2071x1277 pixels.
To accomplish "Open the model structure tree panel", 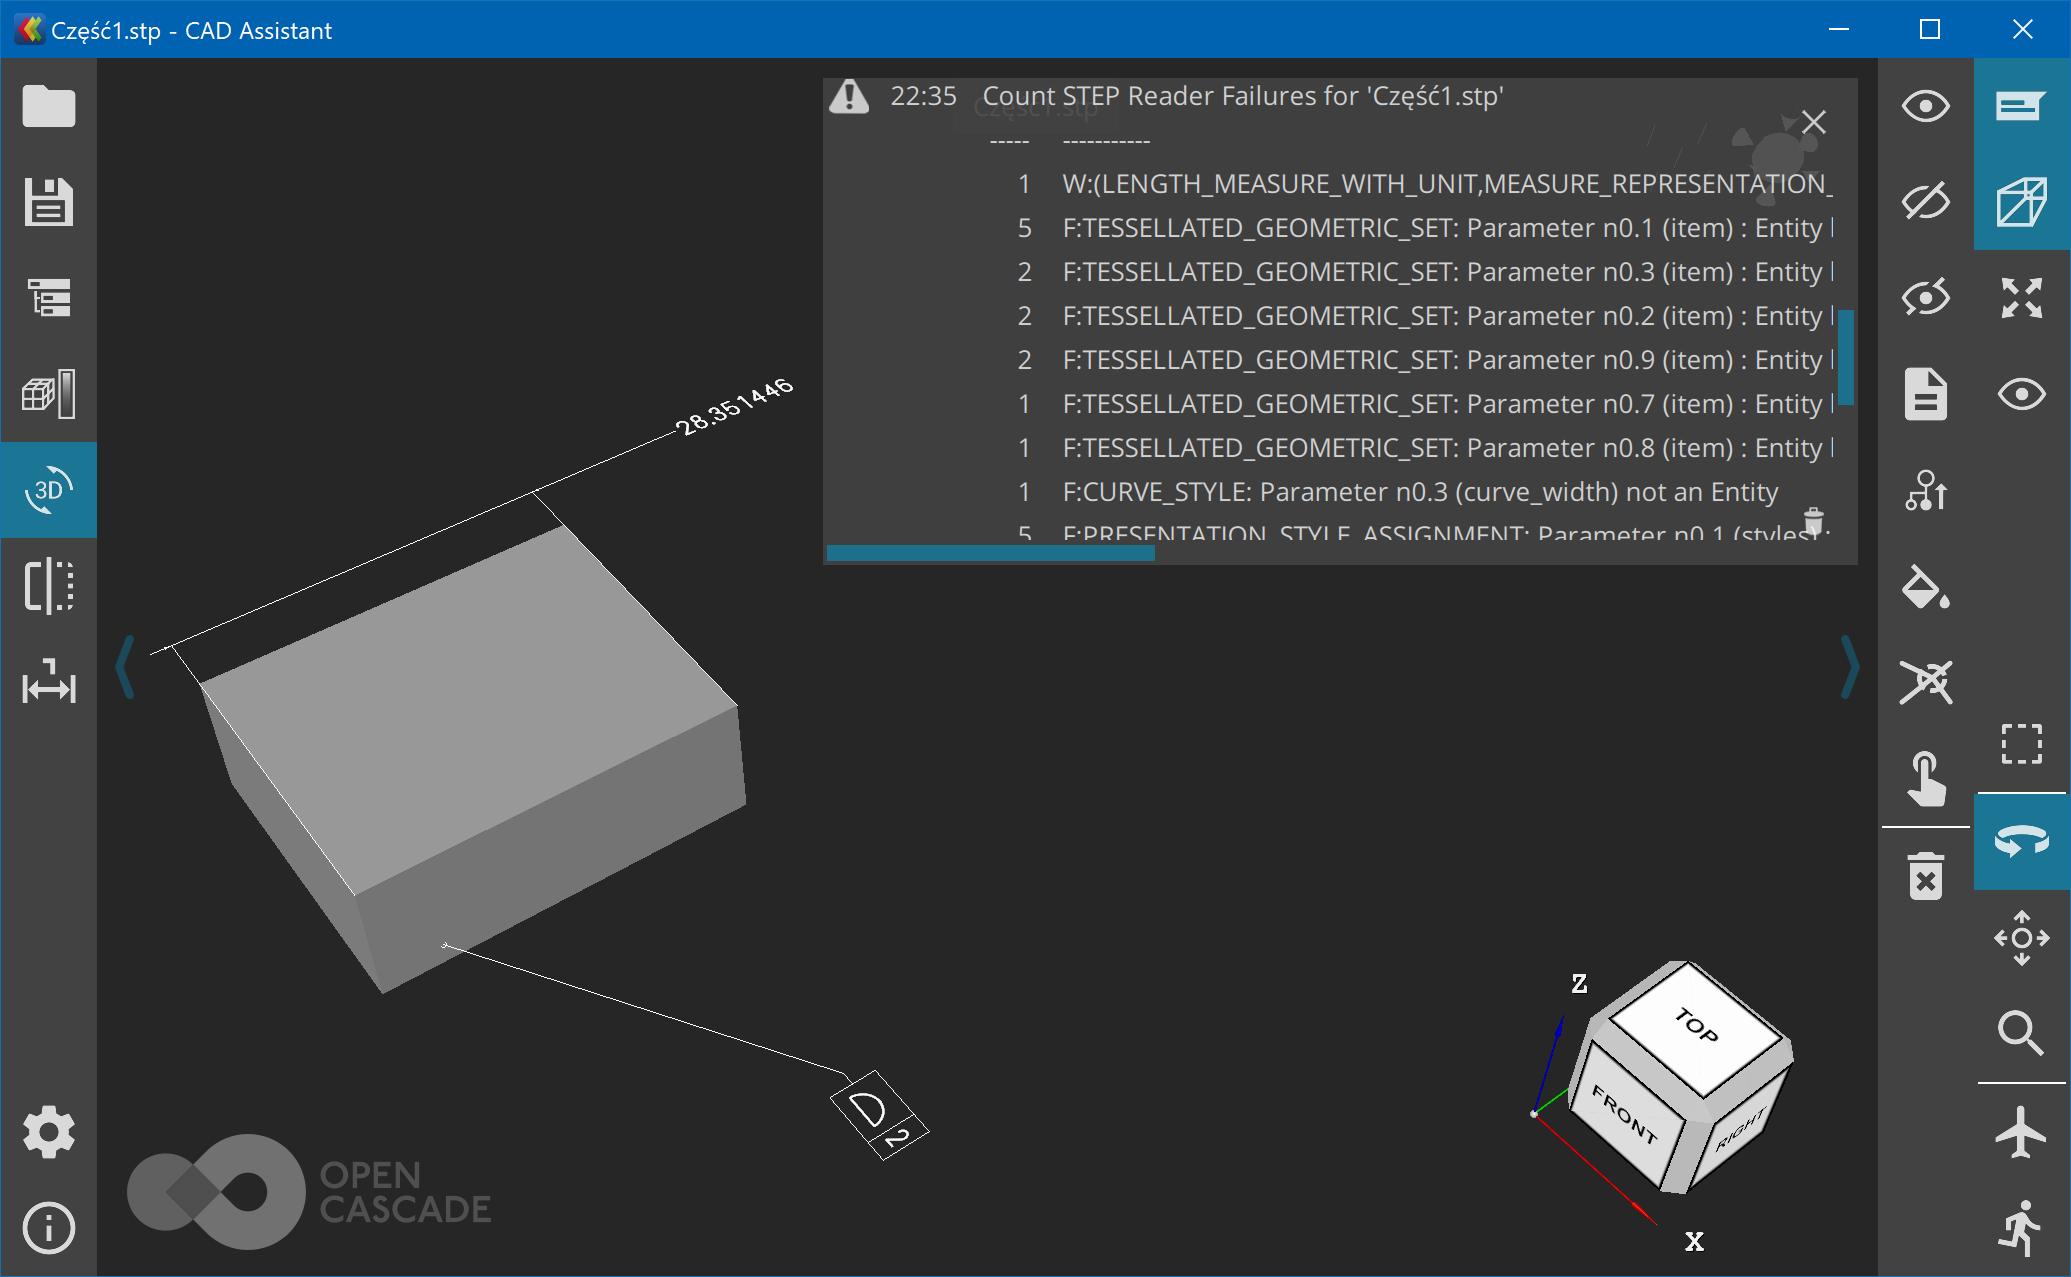I will [x=48, y=298].
